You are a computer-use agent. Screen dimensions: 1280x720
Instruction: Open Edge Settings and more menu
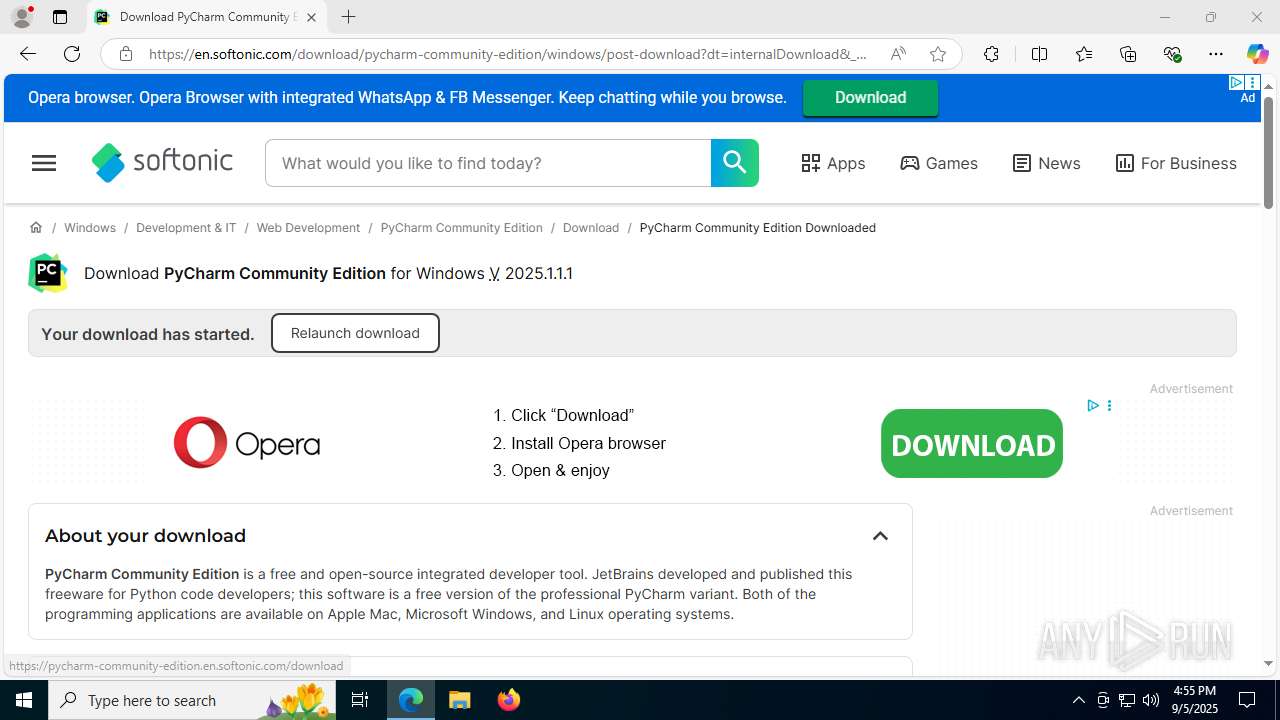click(x=1216, y=54)
